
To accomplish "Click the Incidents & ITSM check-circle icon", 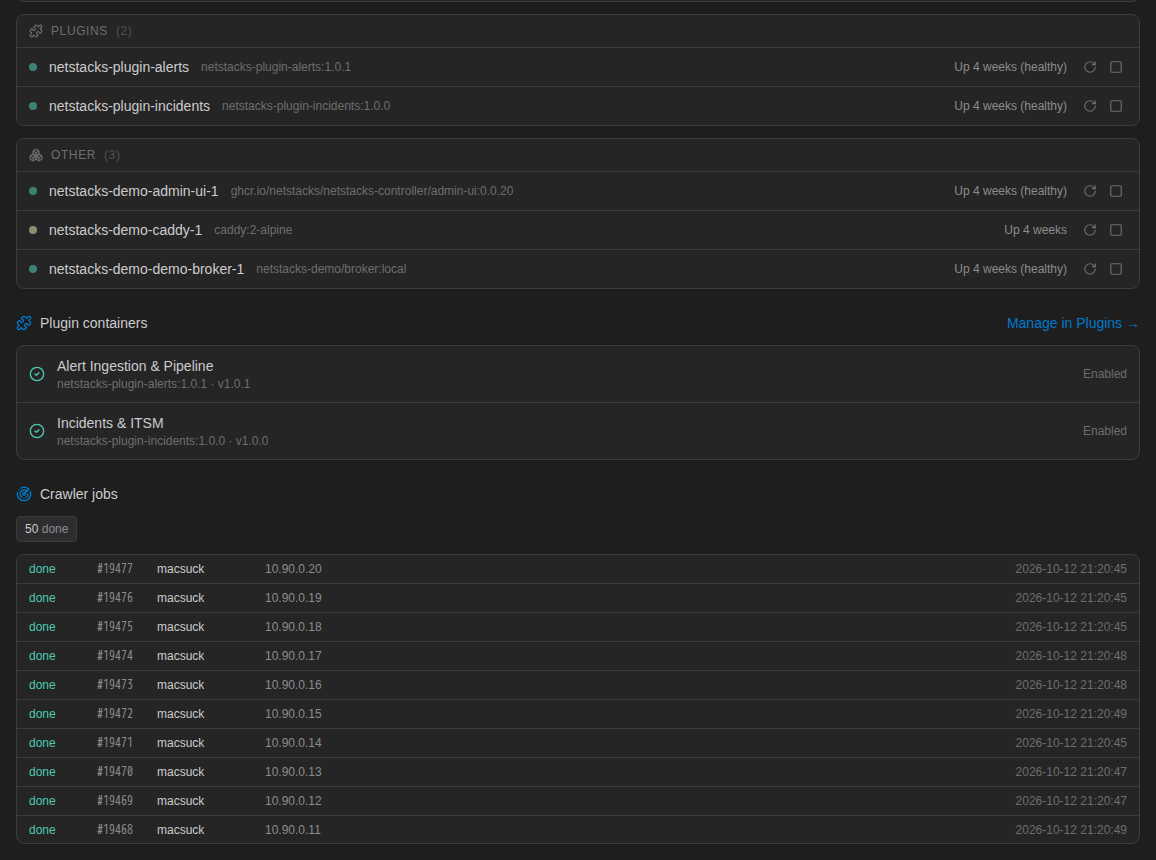I will tap(37, 431).
